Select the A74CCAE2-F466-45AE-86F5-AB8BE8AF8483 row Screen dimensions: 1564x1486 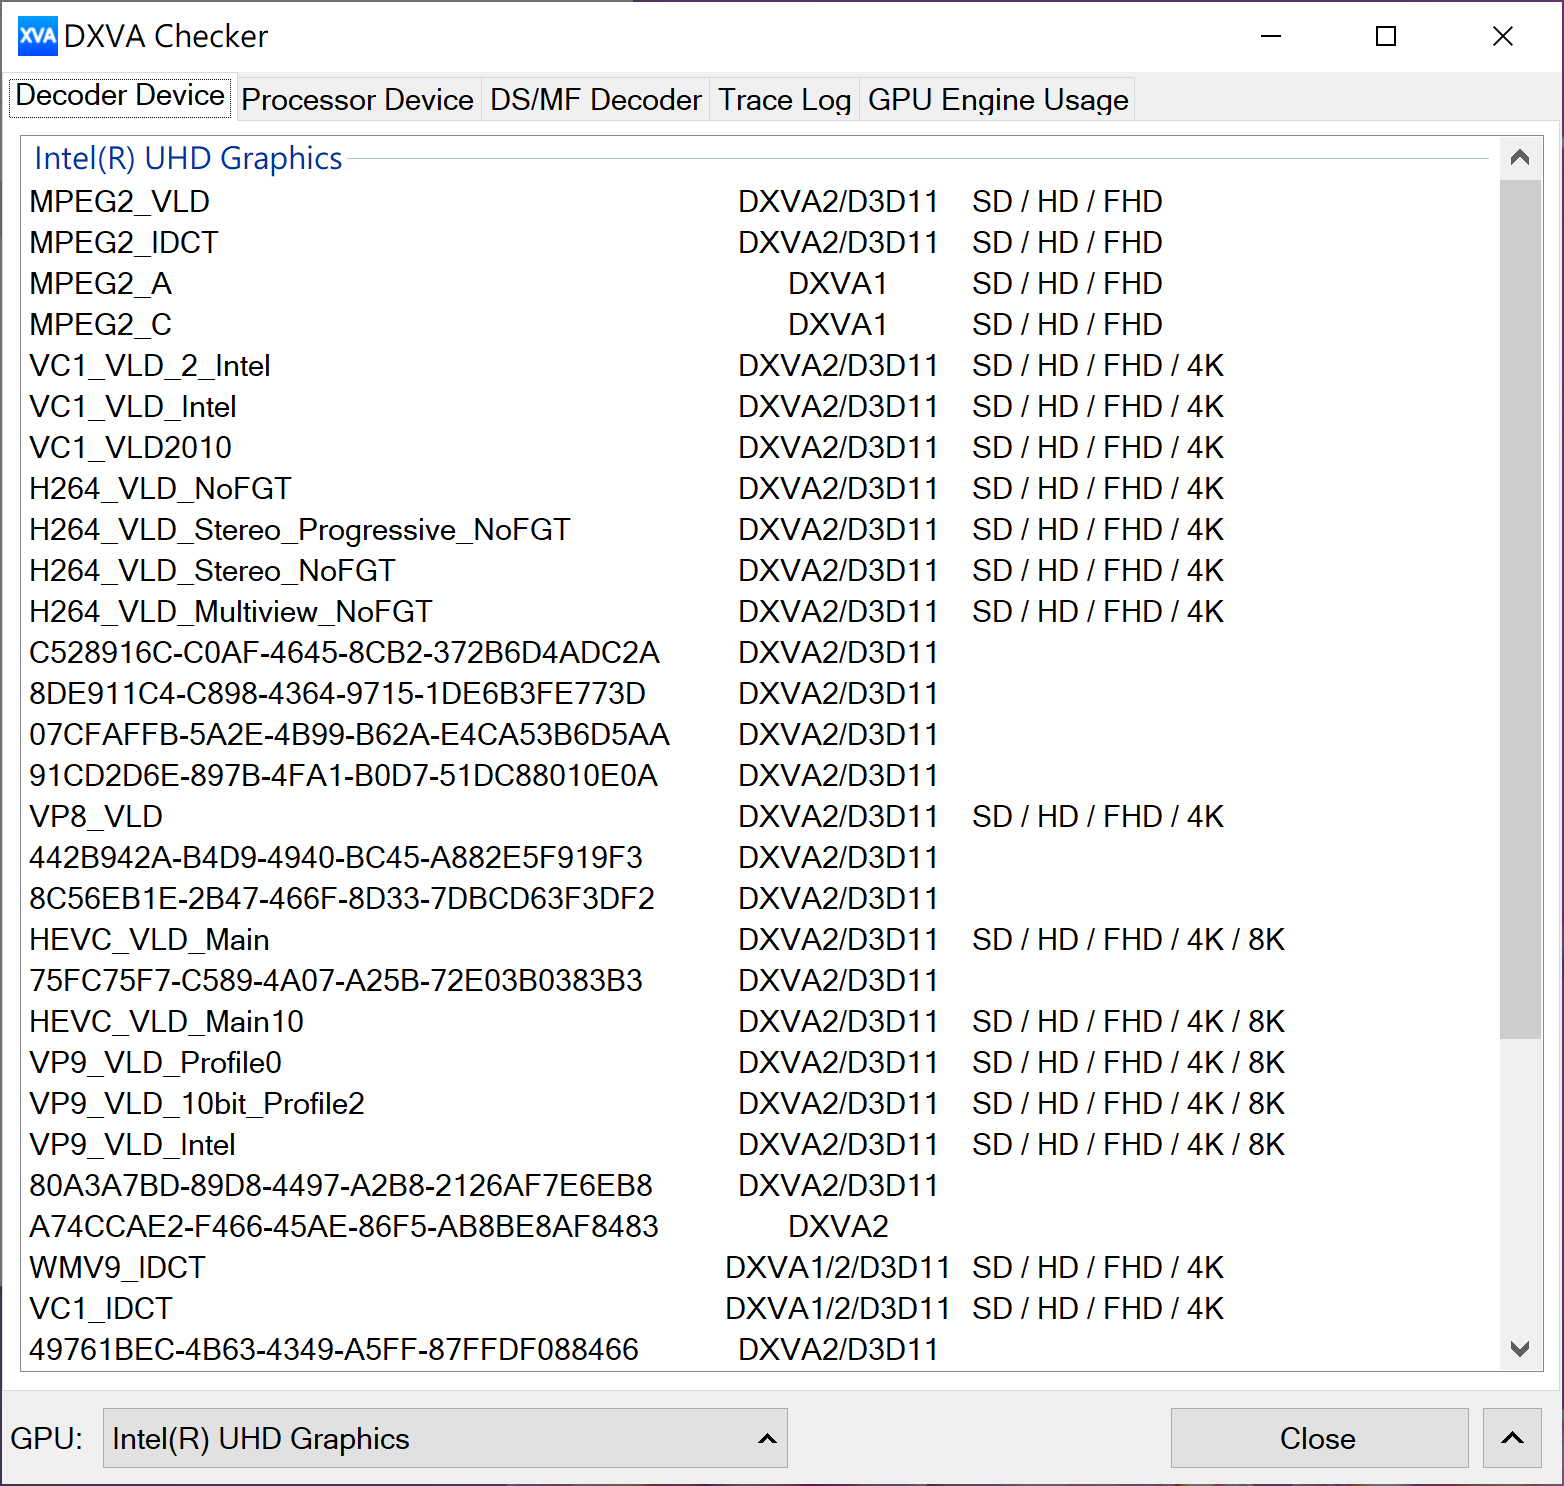click(x=760, y=1226)
